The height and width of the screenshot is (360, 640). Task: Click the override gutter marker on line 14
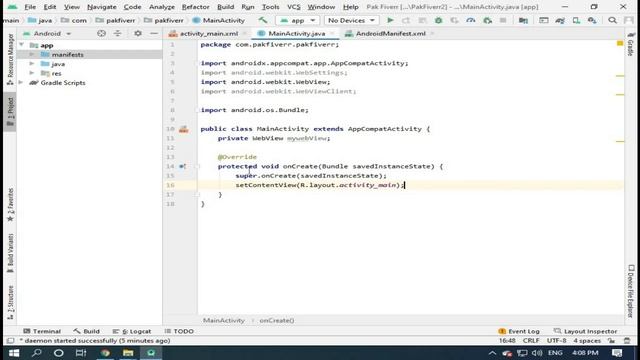[182, 166]
